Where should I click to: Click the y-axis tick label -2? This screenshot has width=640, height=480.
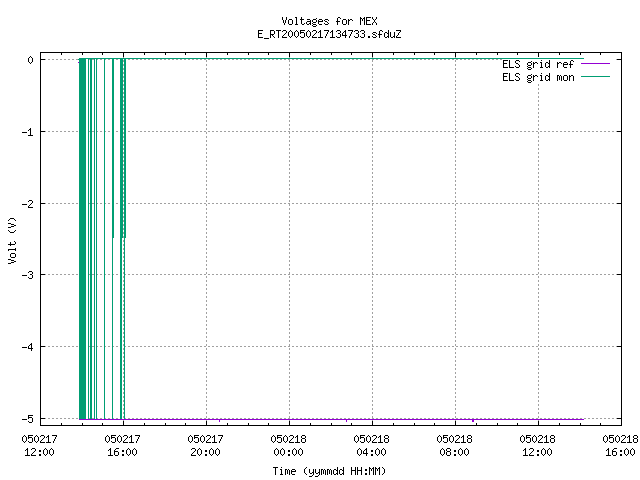28,204
